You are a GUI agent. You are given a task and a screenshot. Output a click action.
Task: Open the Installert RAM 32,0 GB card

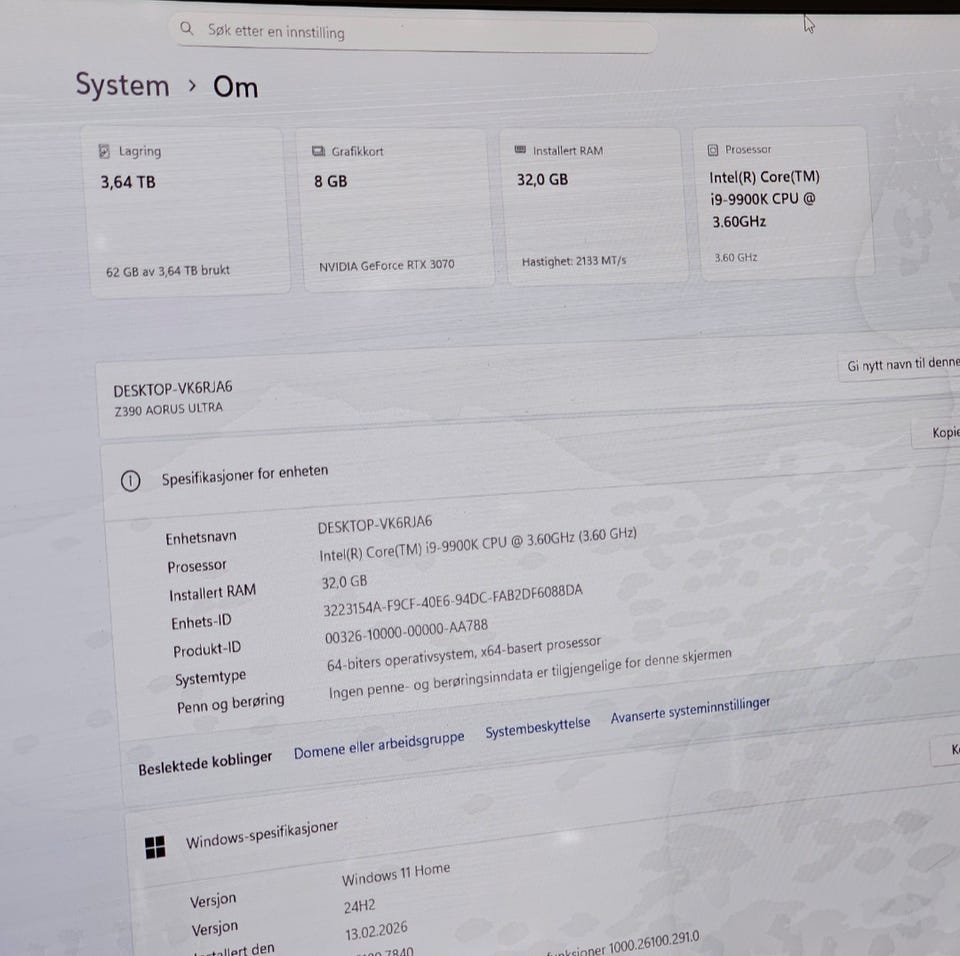pyautogui.click(x=593, y=206)
